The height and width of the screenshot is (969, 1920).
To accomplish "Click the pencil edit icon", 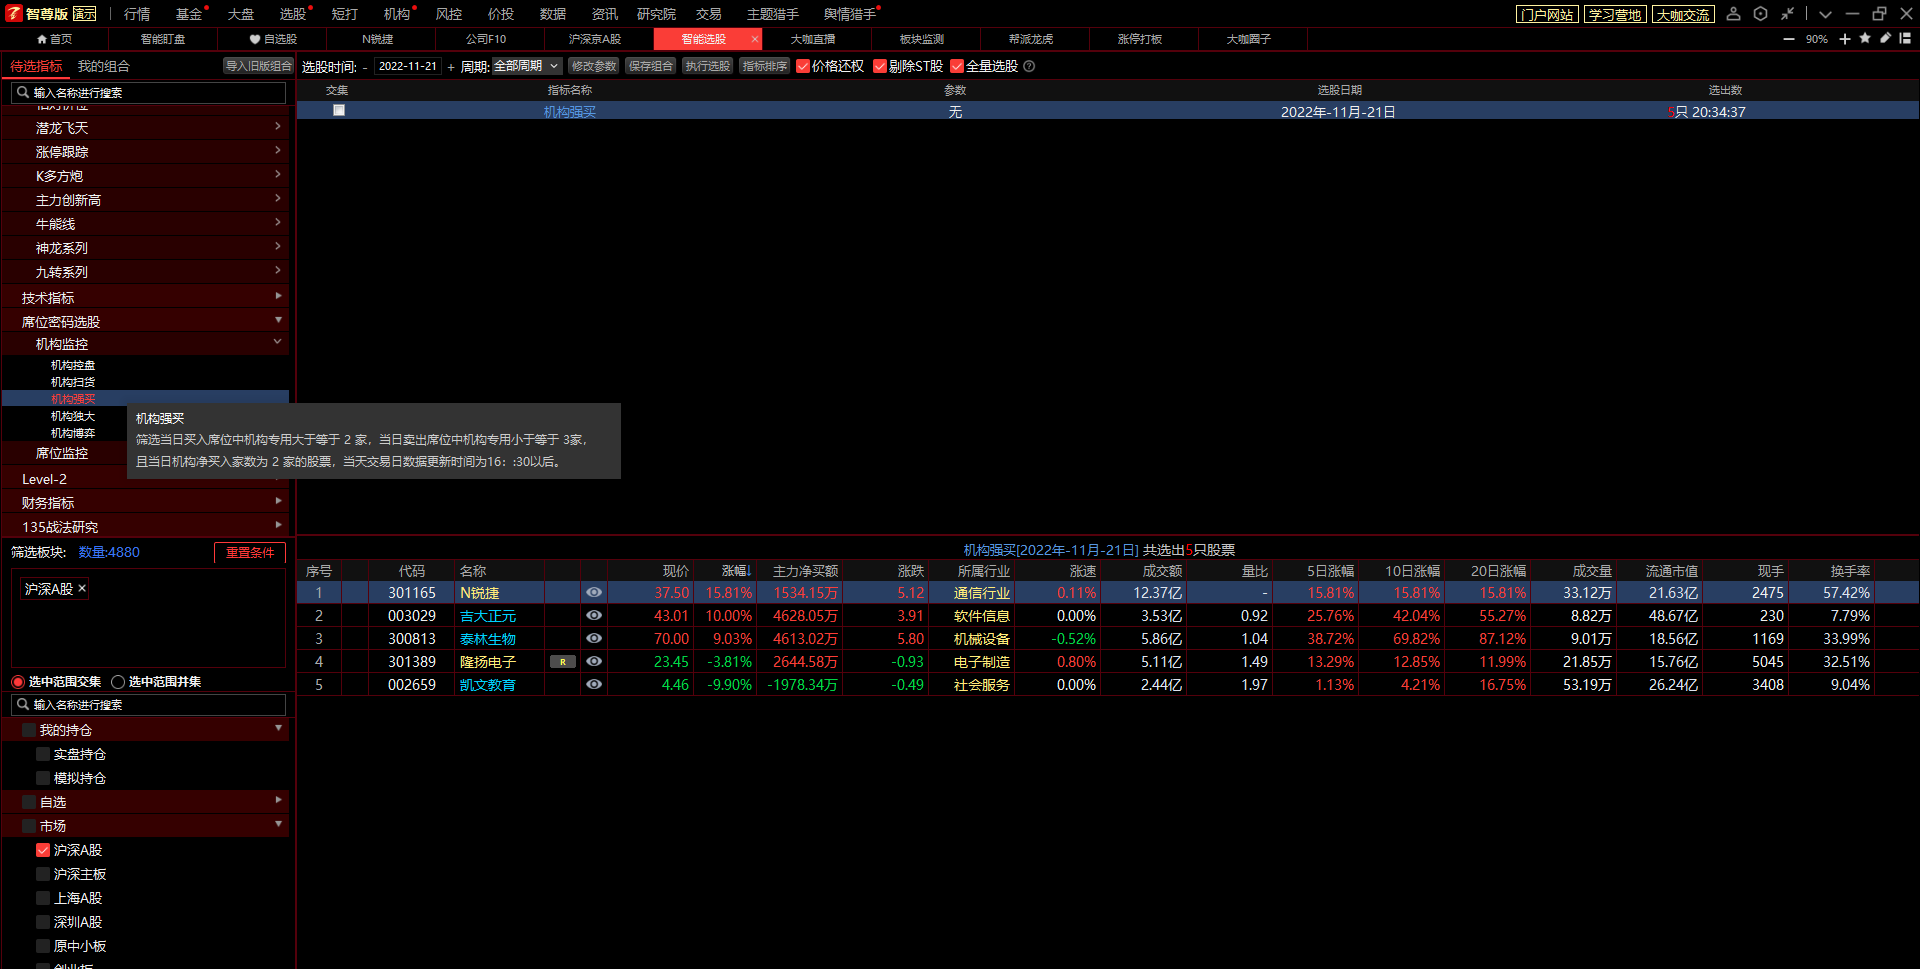I will point(1885,38).
